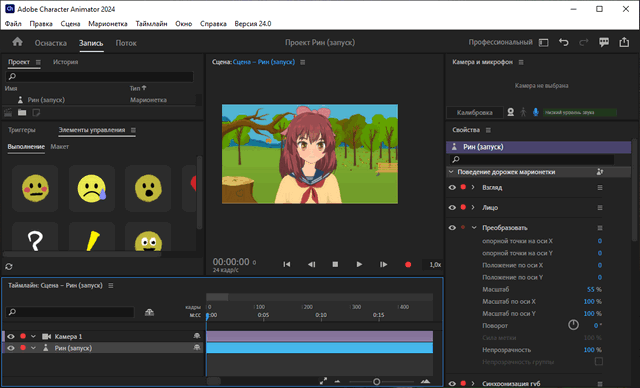The width and height of the screenshot is (640, 388).
Task: Open Профессиональный workspace dropdown
Action: 500,42
